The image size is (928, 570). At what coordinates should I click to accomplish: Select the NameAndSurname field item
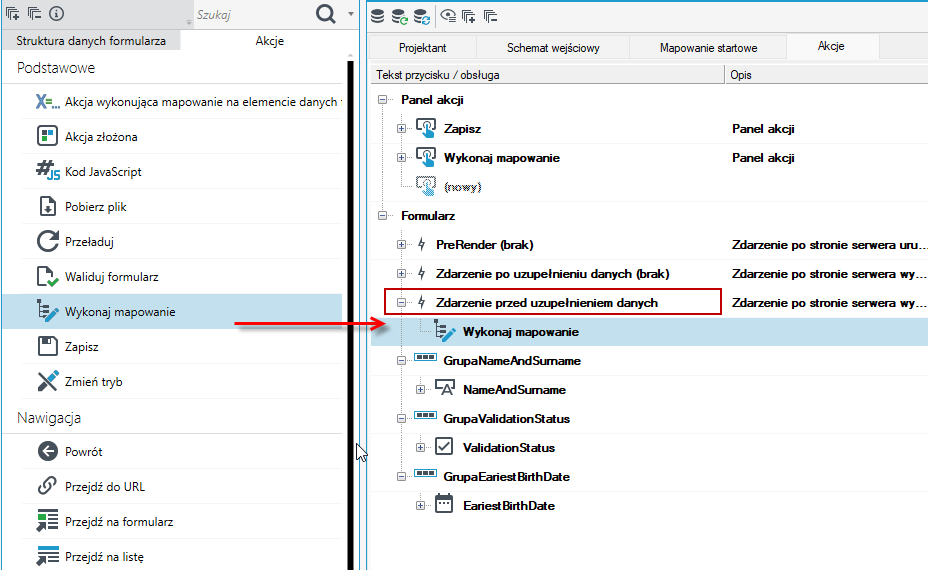point(514,389)
